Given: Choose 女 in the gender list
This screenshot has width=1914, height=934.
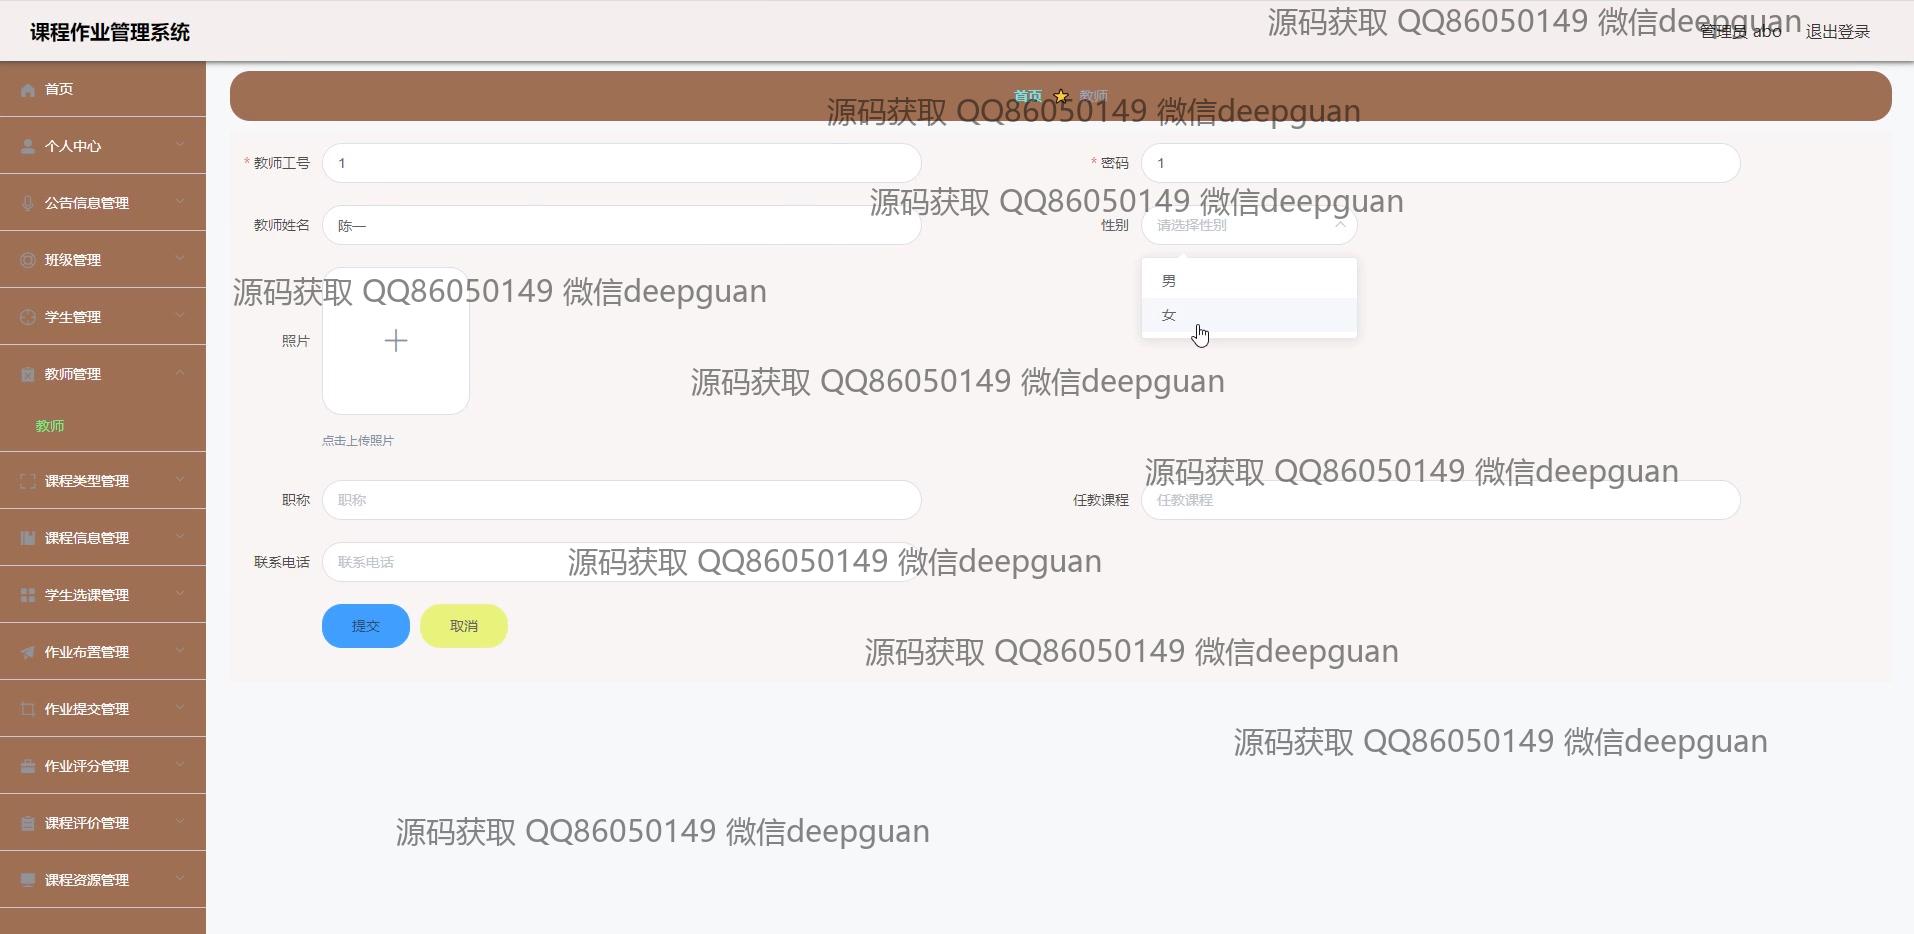Looking at the screenshot, I should point(1249,315).
